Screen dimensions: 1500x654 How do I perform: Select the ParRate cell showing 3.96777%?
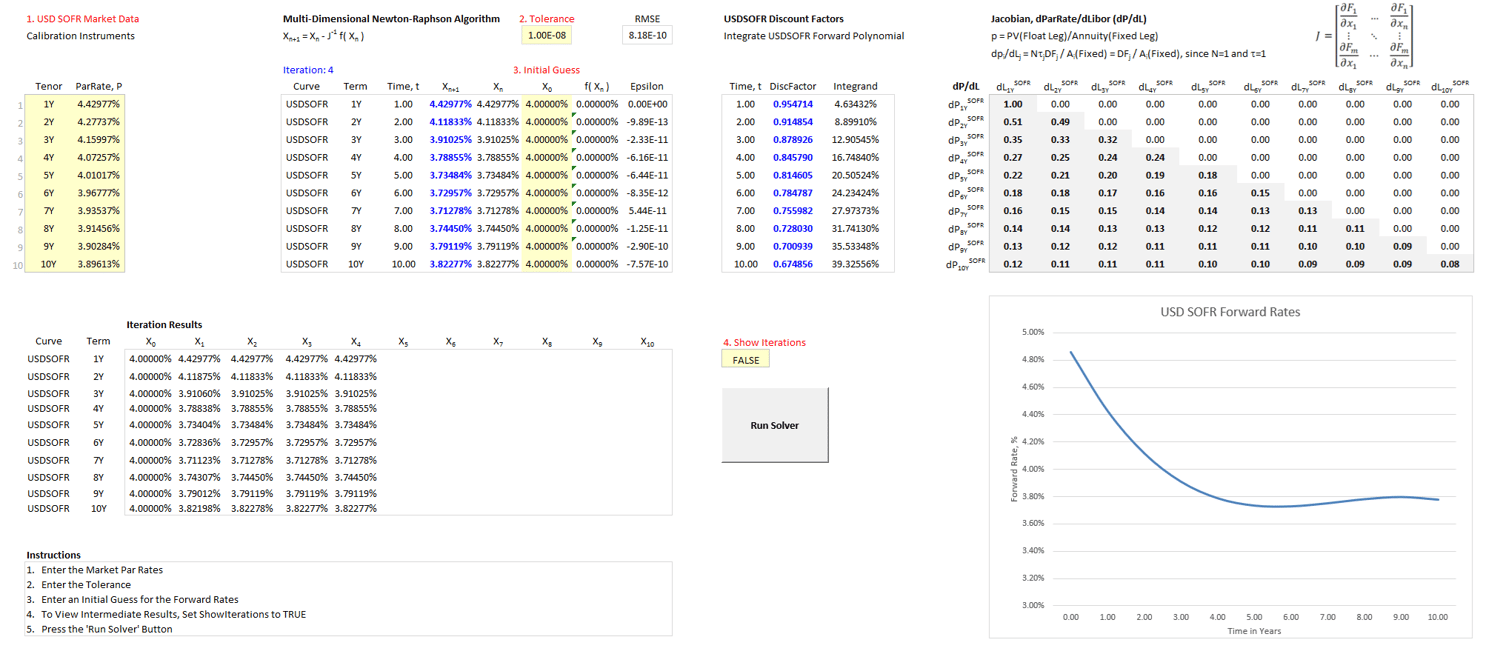tap(98, 193)
